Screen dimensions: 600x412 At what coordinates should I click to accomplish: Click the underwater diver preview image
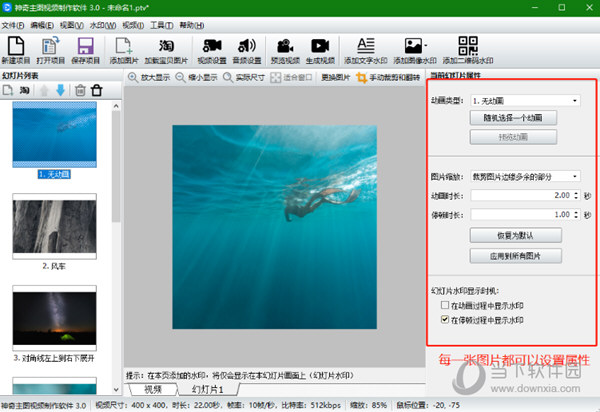coord(274,227)
